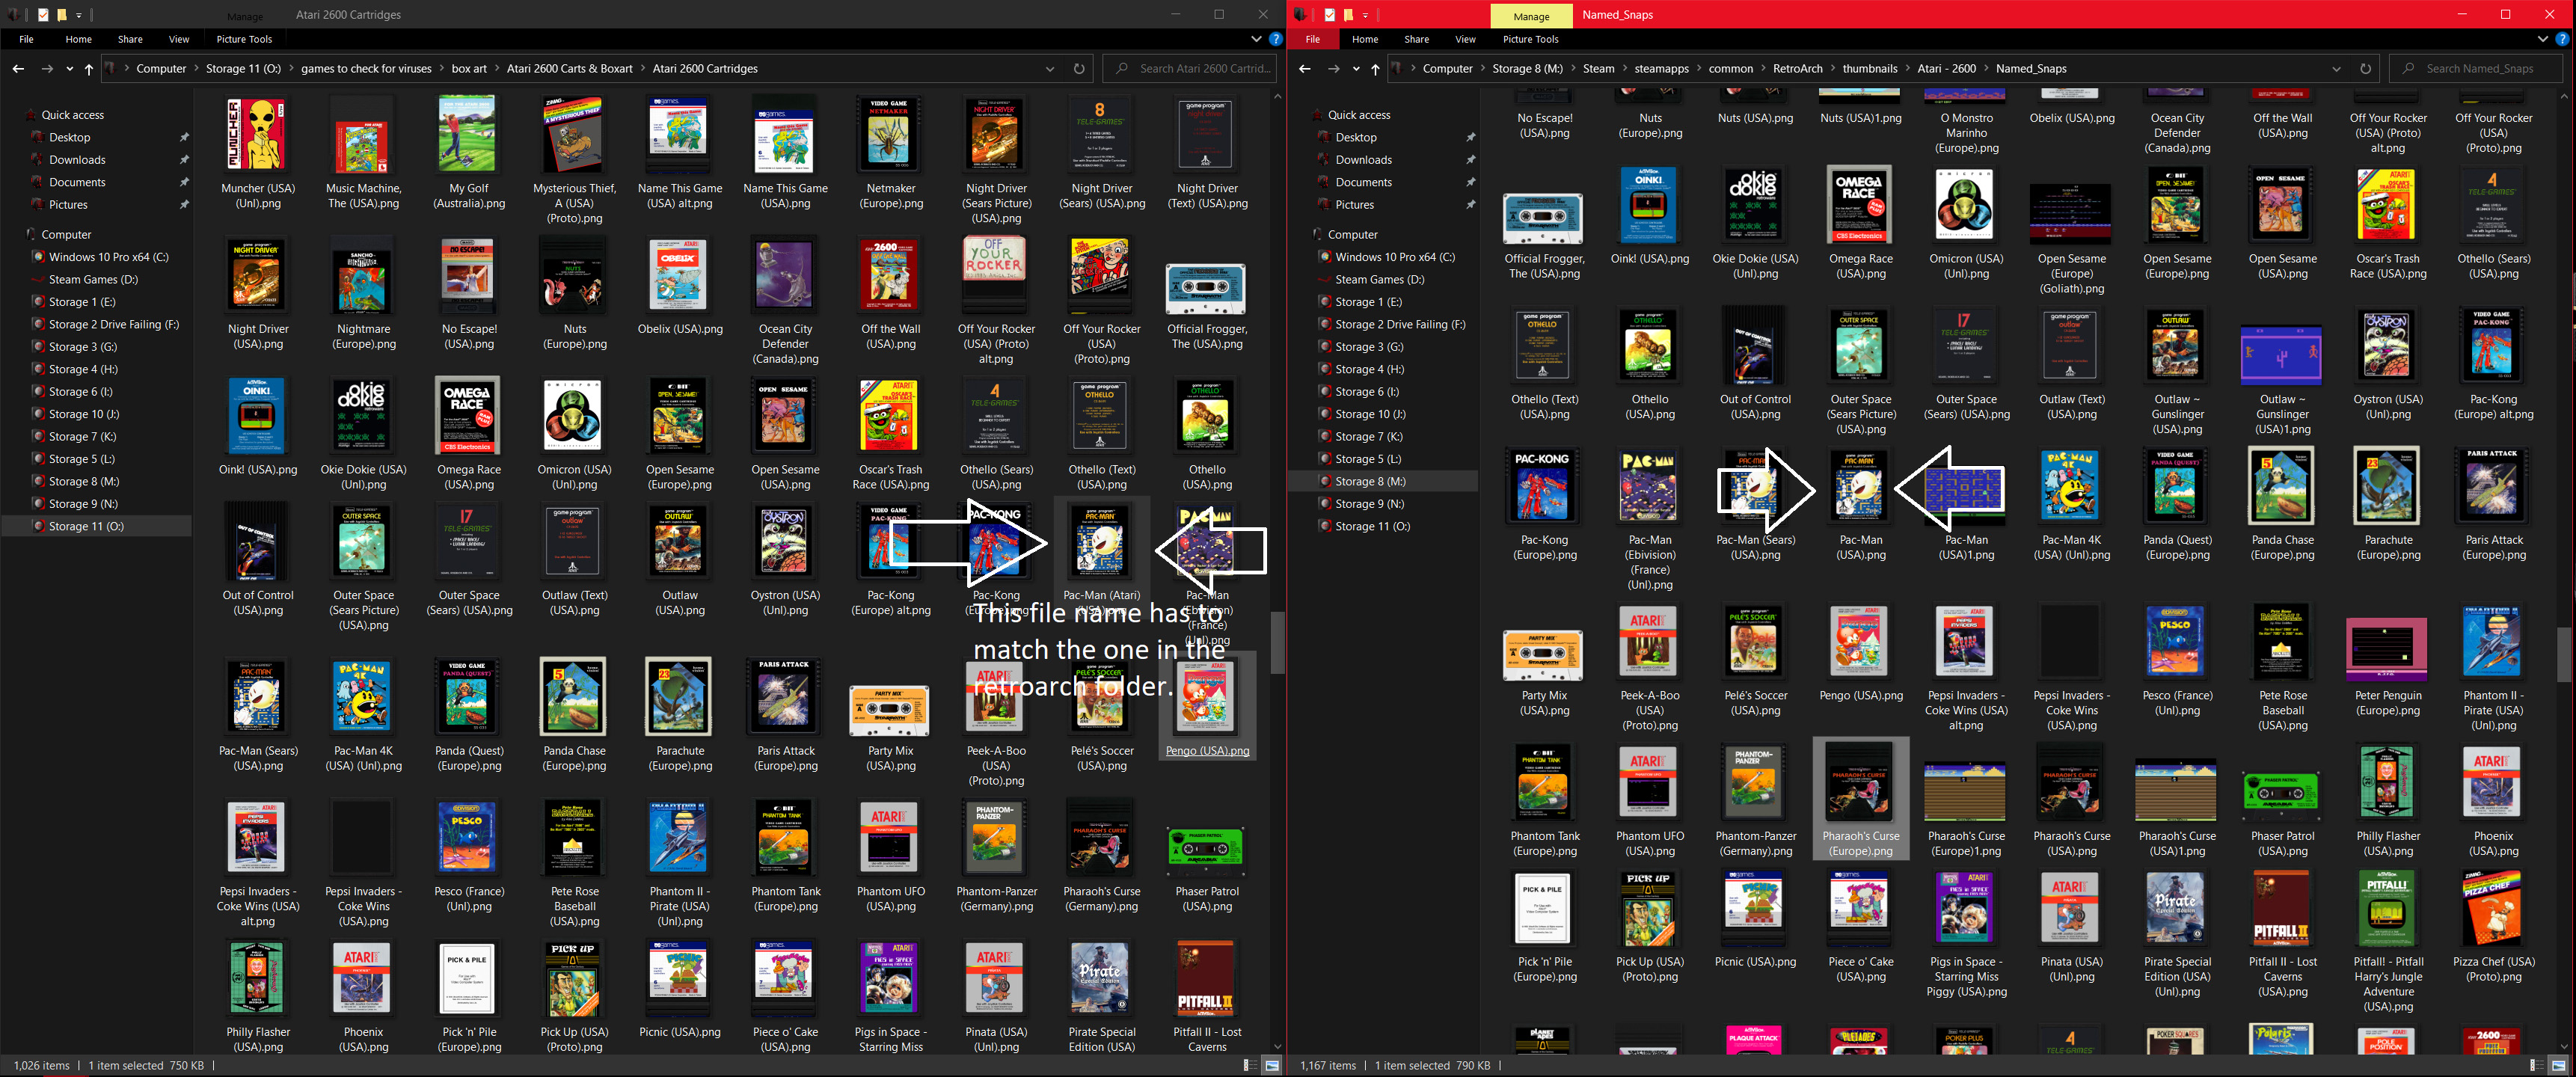Refresh the Named_Snaps folder view
The width and height of the screenshot is (2576, 1077).
tap(2365, 69)
